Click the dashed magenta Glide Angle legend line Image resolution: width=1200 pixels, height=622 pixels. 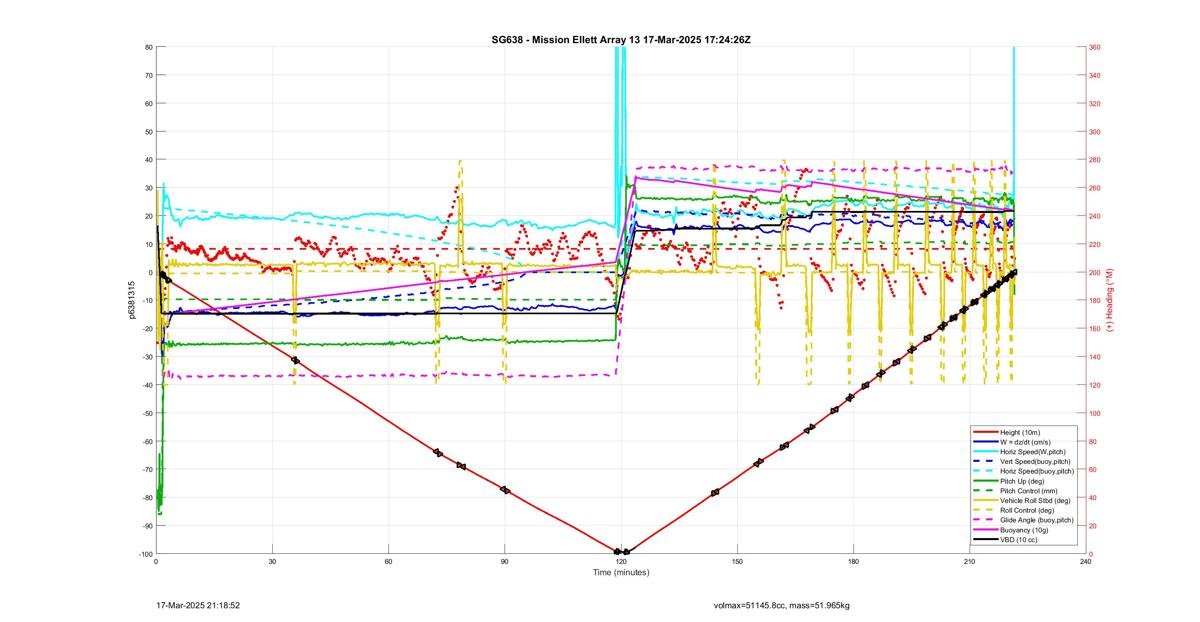(984, 520)
